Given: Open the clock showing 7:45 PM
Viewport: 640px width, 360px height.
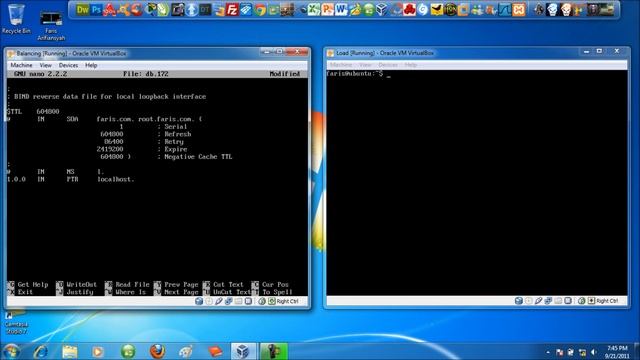Looking at the screenshot, I should [x=617, y=352].
